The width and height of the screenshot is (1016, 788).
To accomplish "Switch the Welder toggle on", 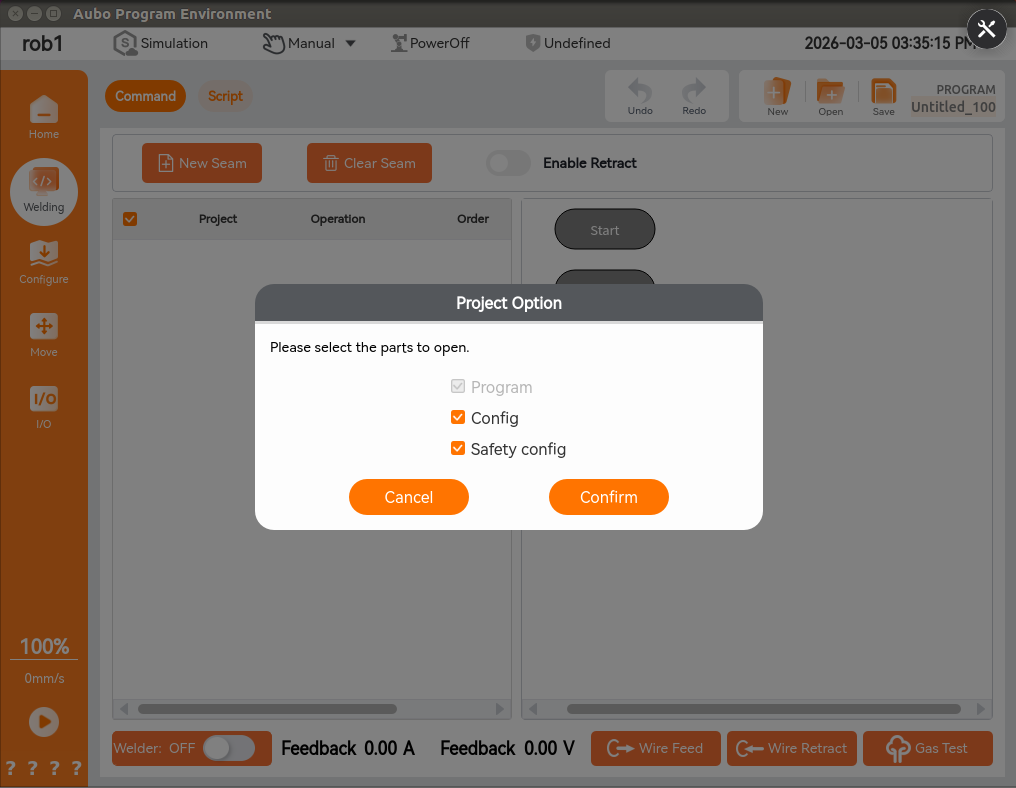I will coord(229,748).
